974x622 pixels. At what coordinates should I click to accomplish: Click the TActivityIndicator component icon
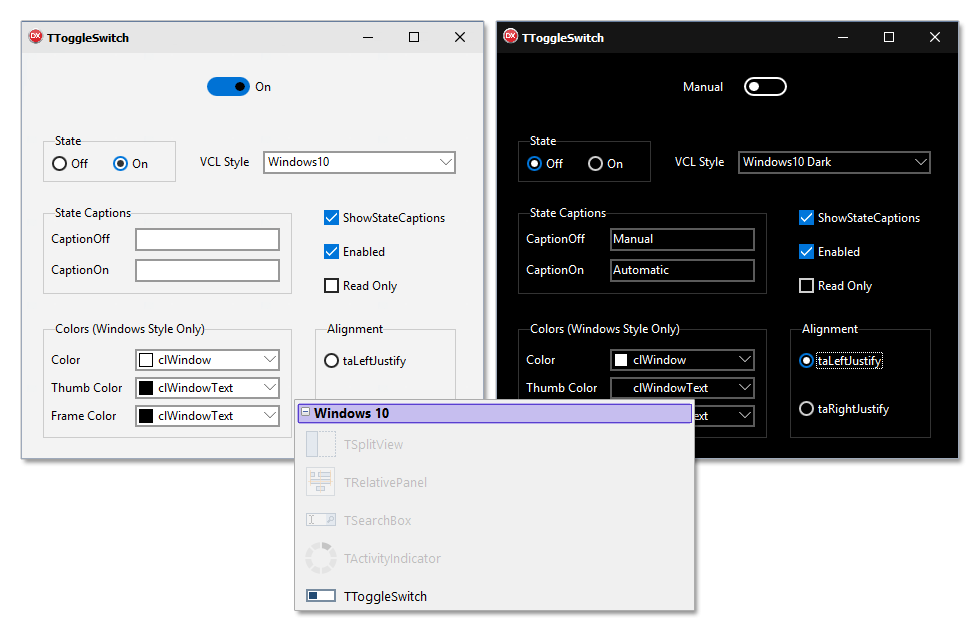[321, 558]
